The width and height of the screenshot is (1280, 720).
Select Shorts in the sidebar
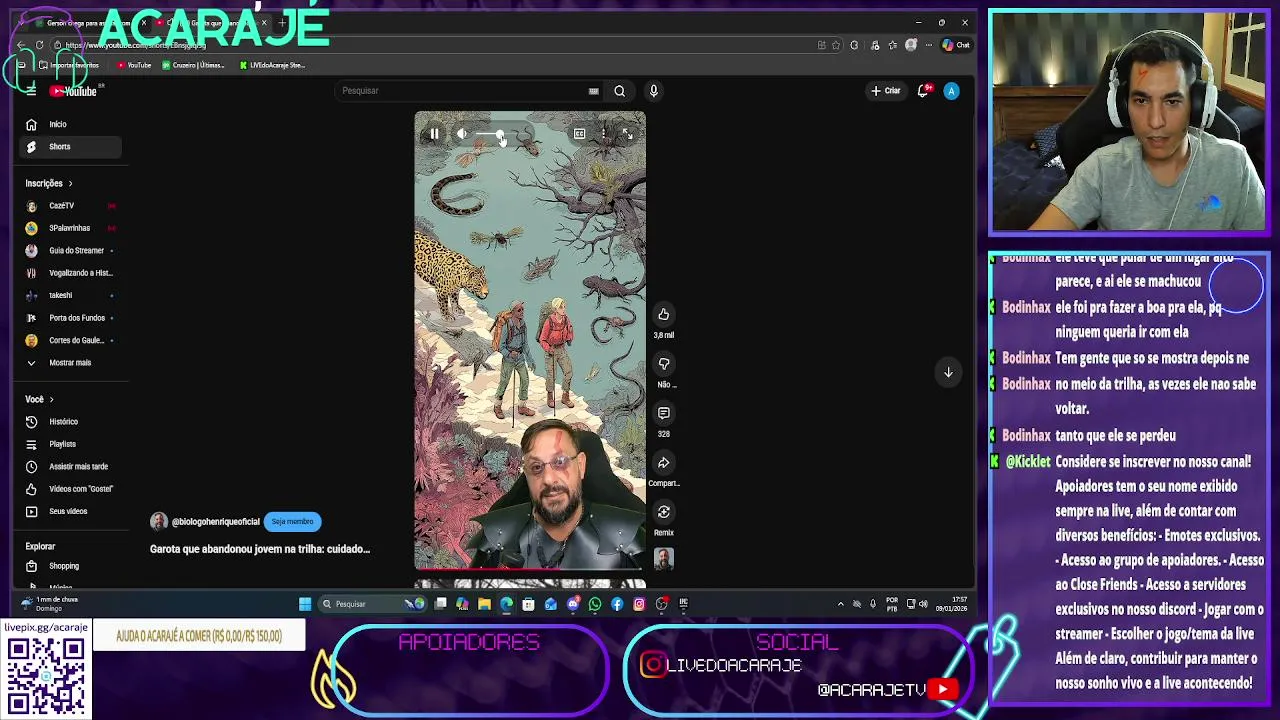pyautogui.click(x=69, y=147)
